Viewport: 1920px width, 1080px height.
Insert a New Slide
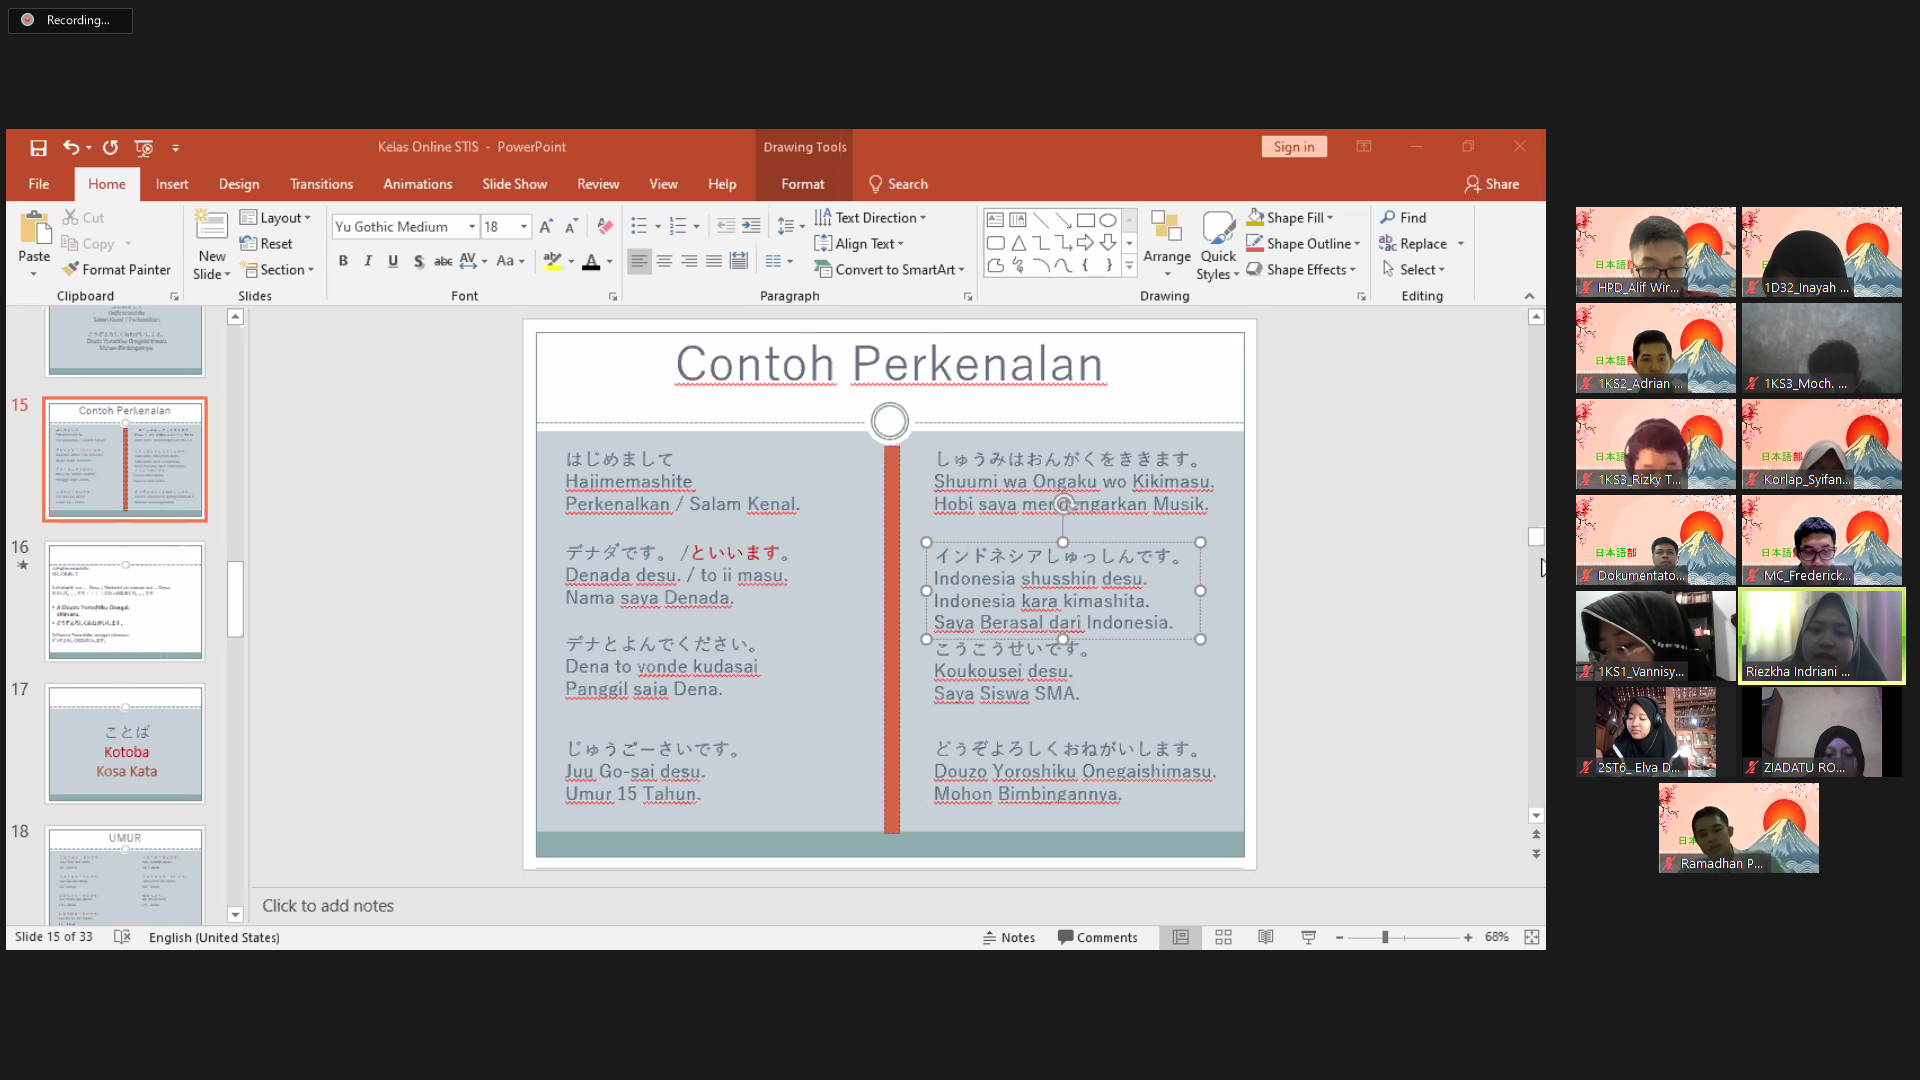coord(211,245)
